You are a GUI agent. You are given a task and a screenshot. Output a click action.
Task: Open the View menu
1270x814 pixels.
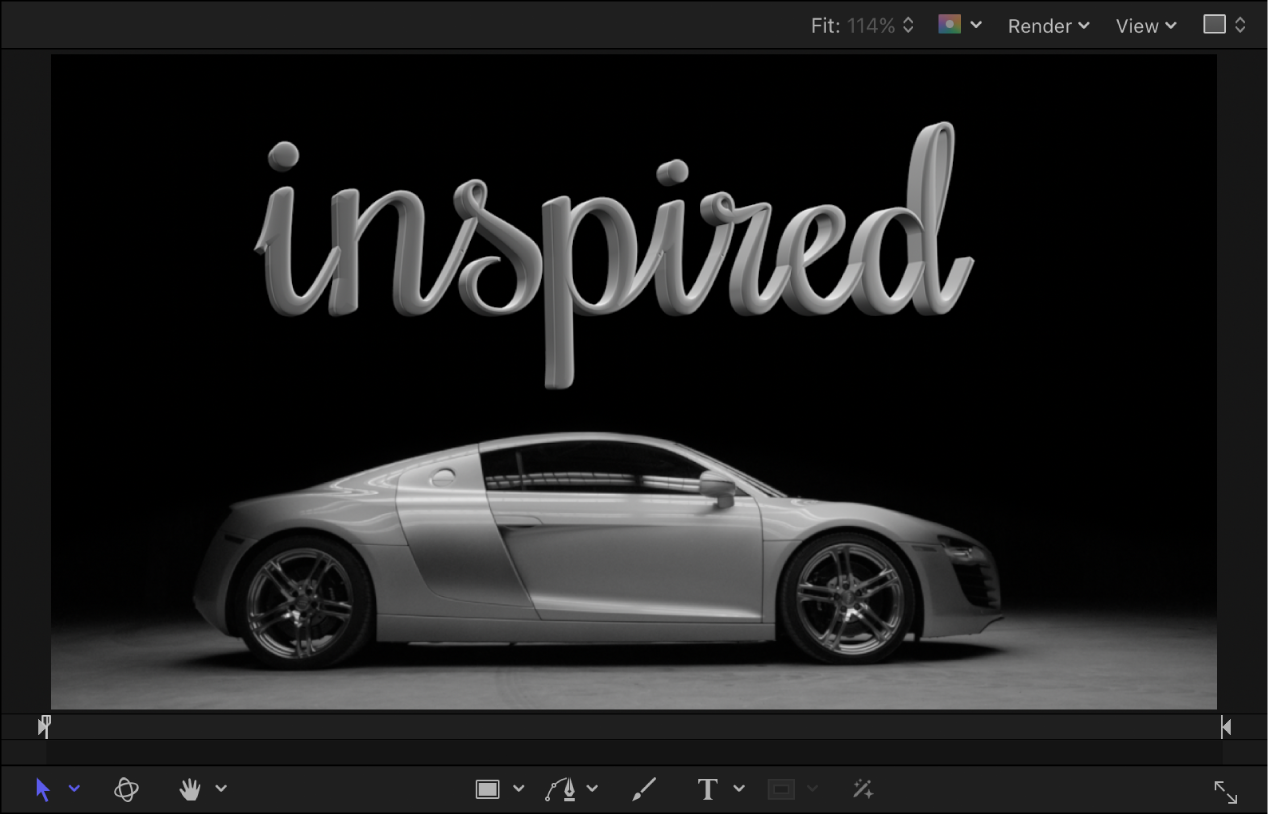tap(1145, 26)
